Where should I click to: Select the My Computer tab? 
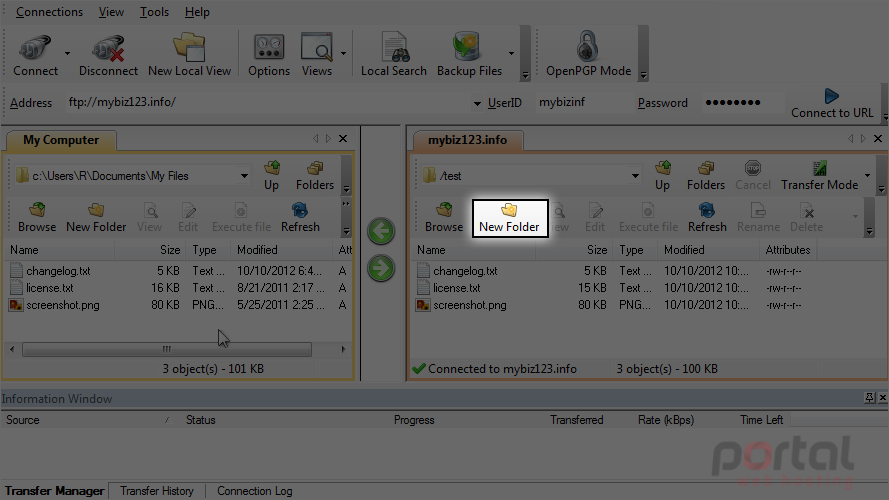click(x=61, y=140)
